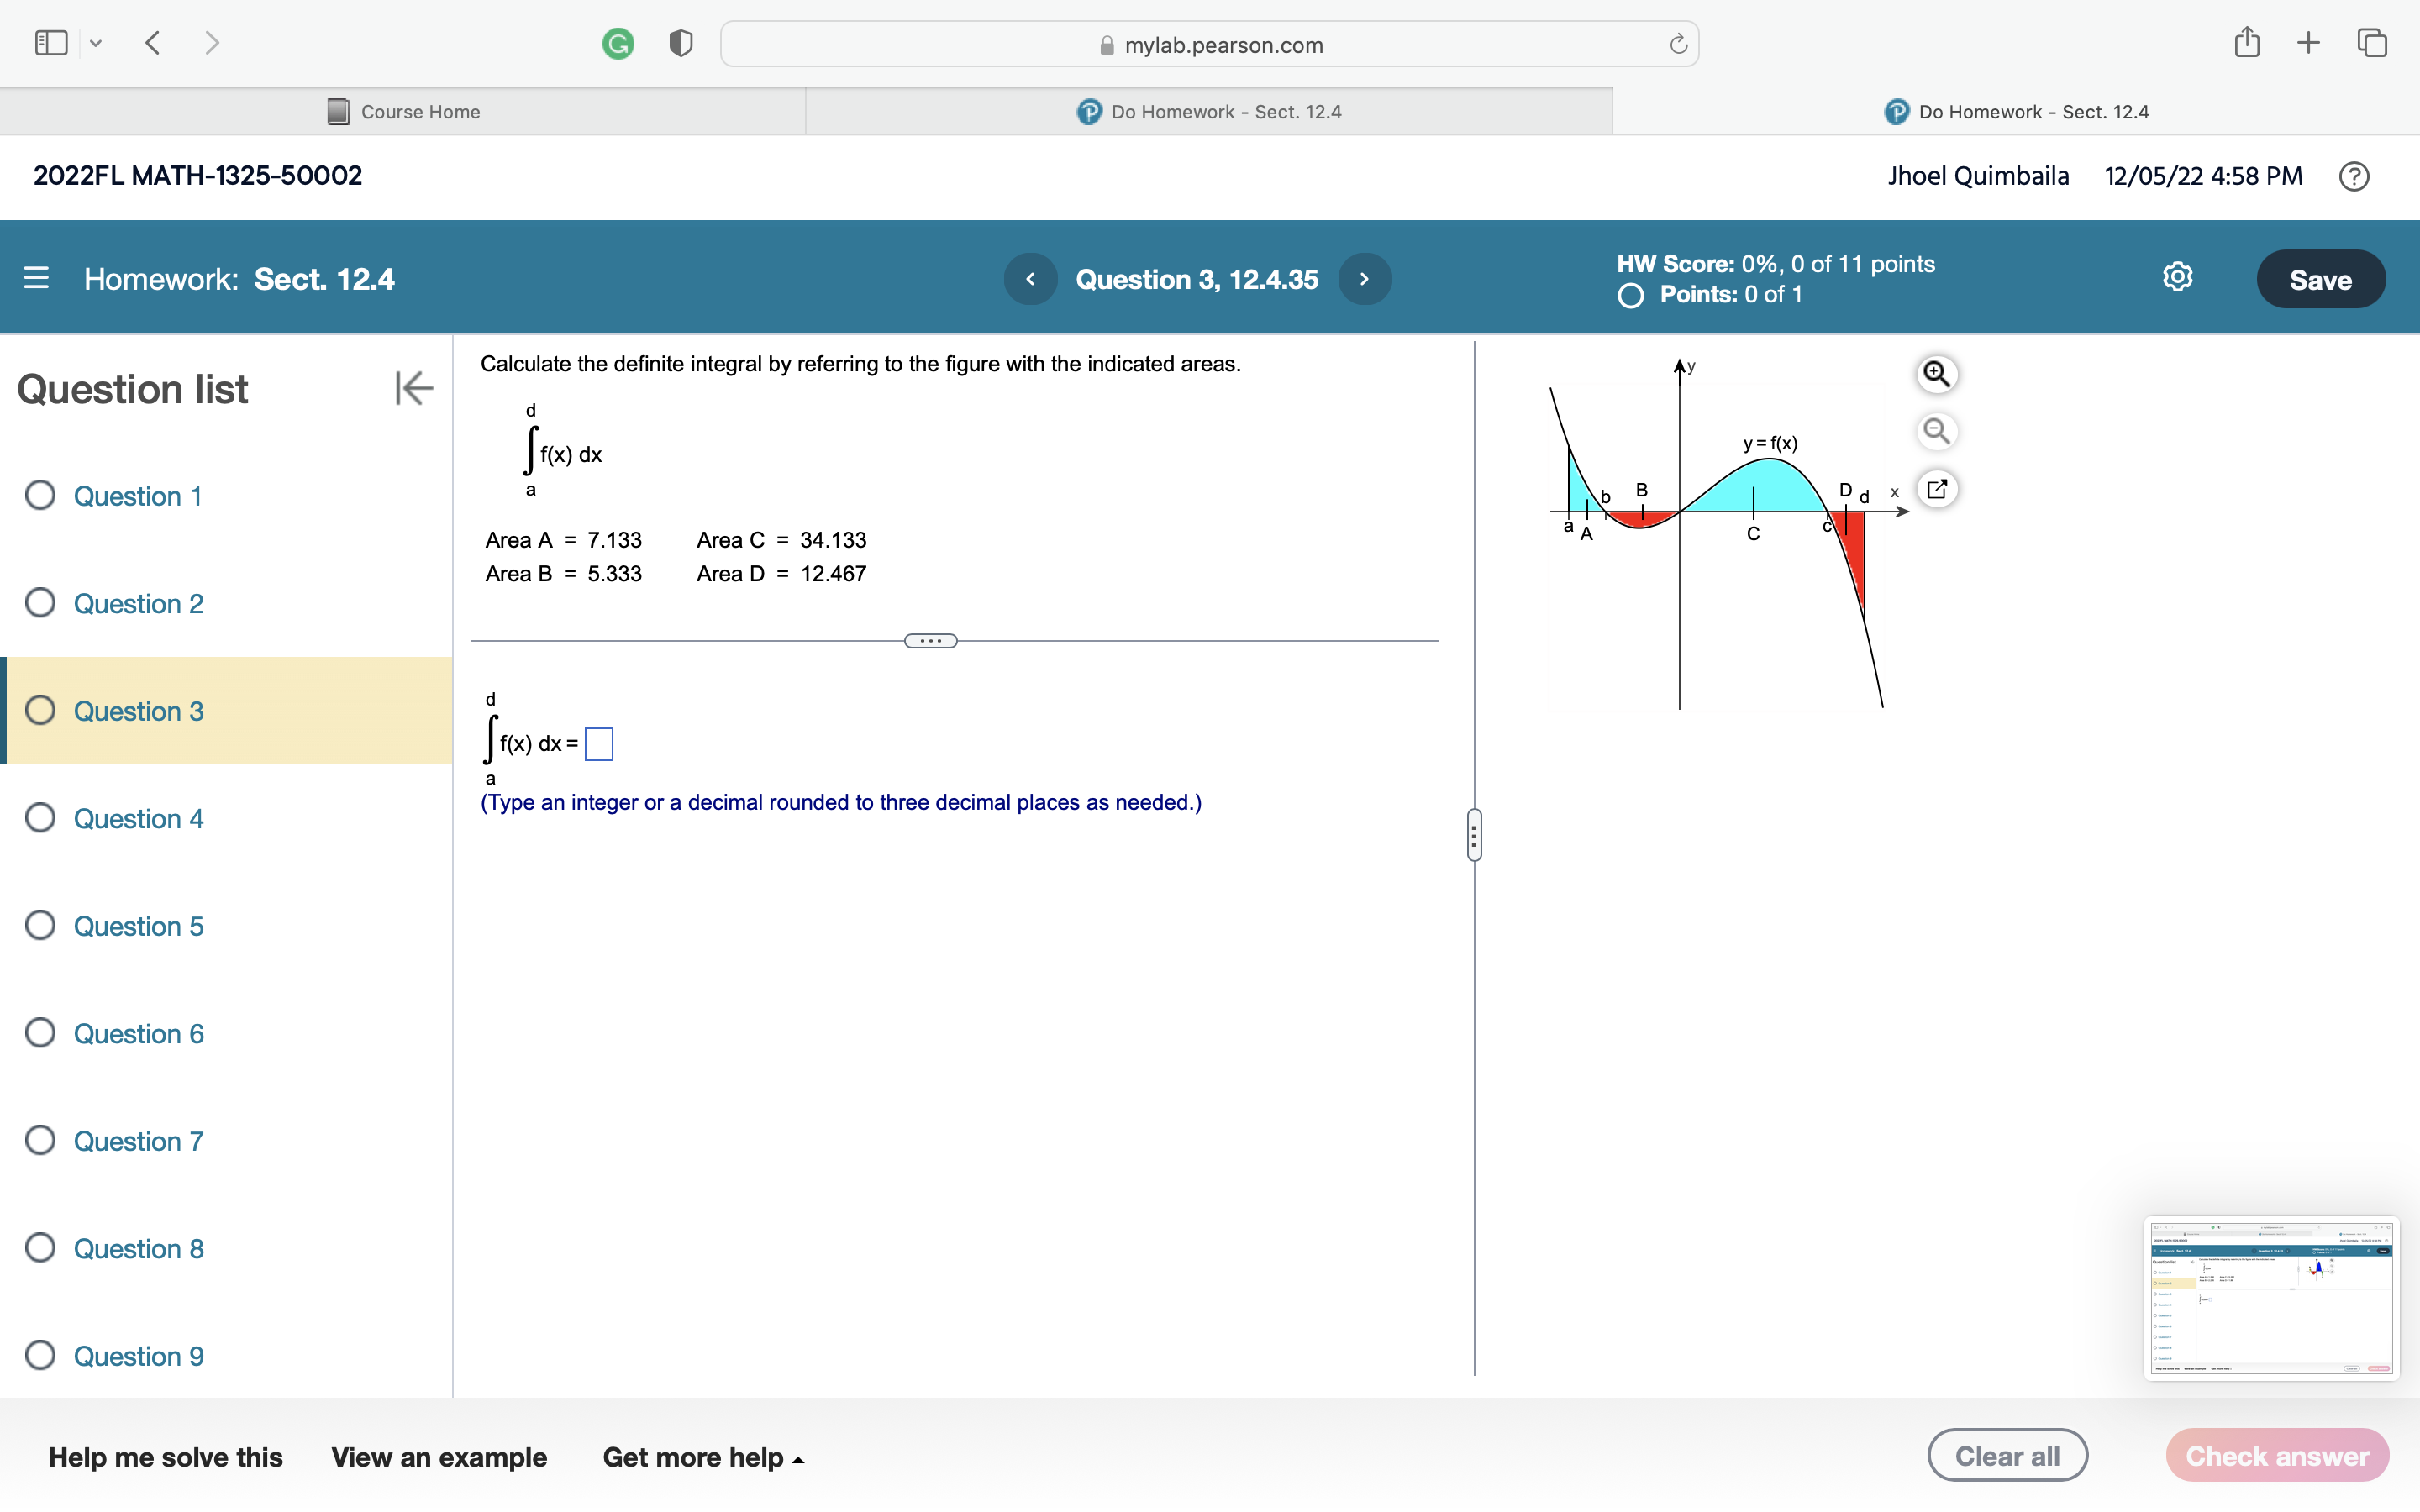Select Question 8 radio circle
This screenshot has height=1512, width=2420.
coord(40,1248)
